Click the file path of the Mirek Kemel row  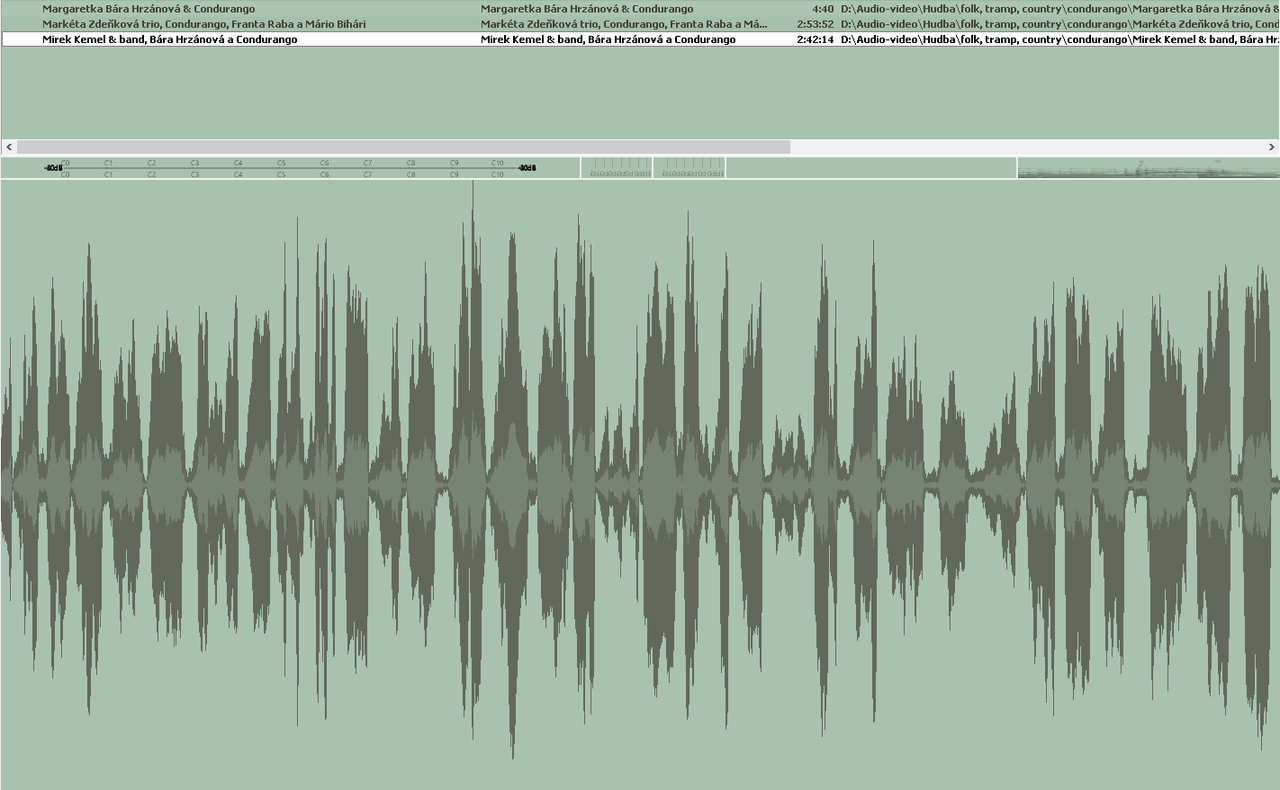[1060, 39]
